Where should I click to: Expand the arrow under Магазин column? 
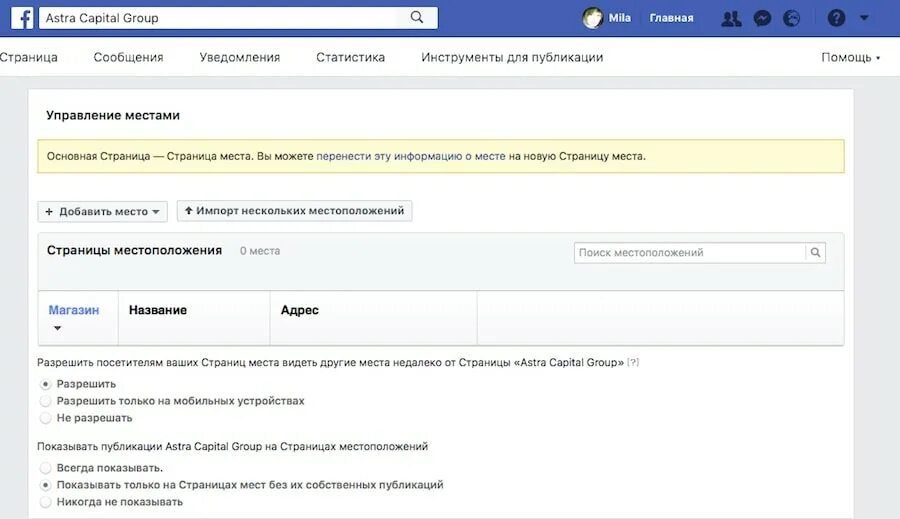[x=57, y=328]
